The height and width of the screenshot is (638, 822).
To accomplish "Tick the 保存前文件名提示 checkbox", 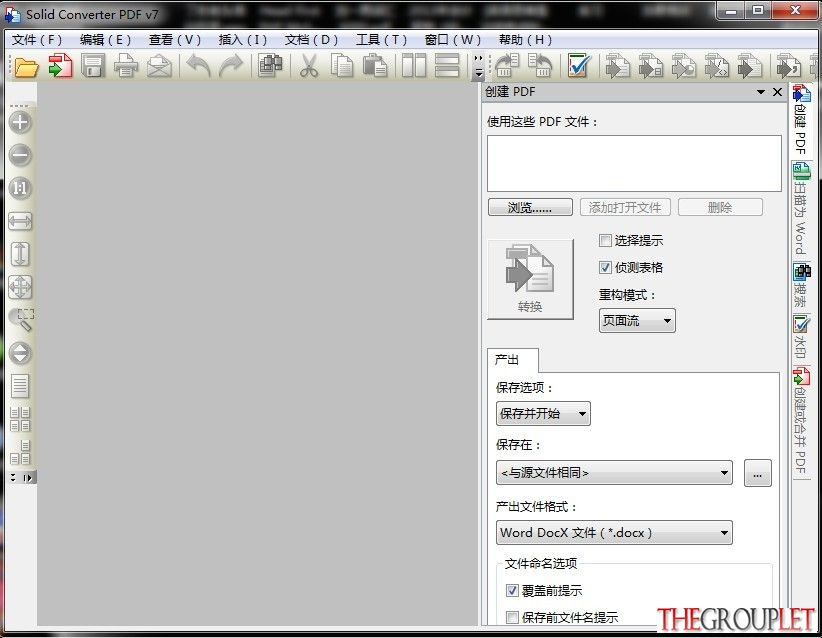I will [x=512, y=617].
